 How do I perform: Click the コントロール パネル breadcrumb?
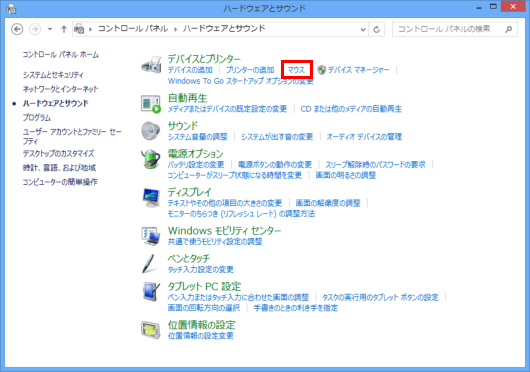point(133,29)
